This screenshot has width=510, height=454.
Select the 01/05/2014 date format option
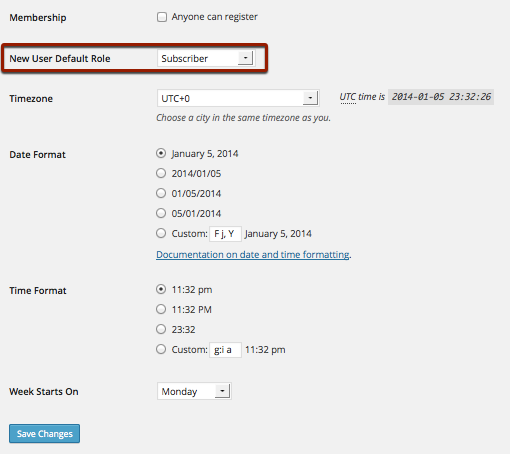[x=161, y=193]
